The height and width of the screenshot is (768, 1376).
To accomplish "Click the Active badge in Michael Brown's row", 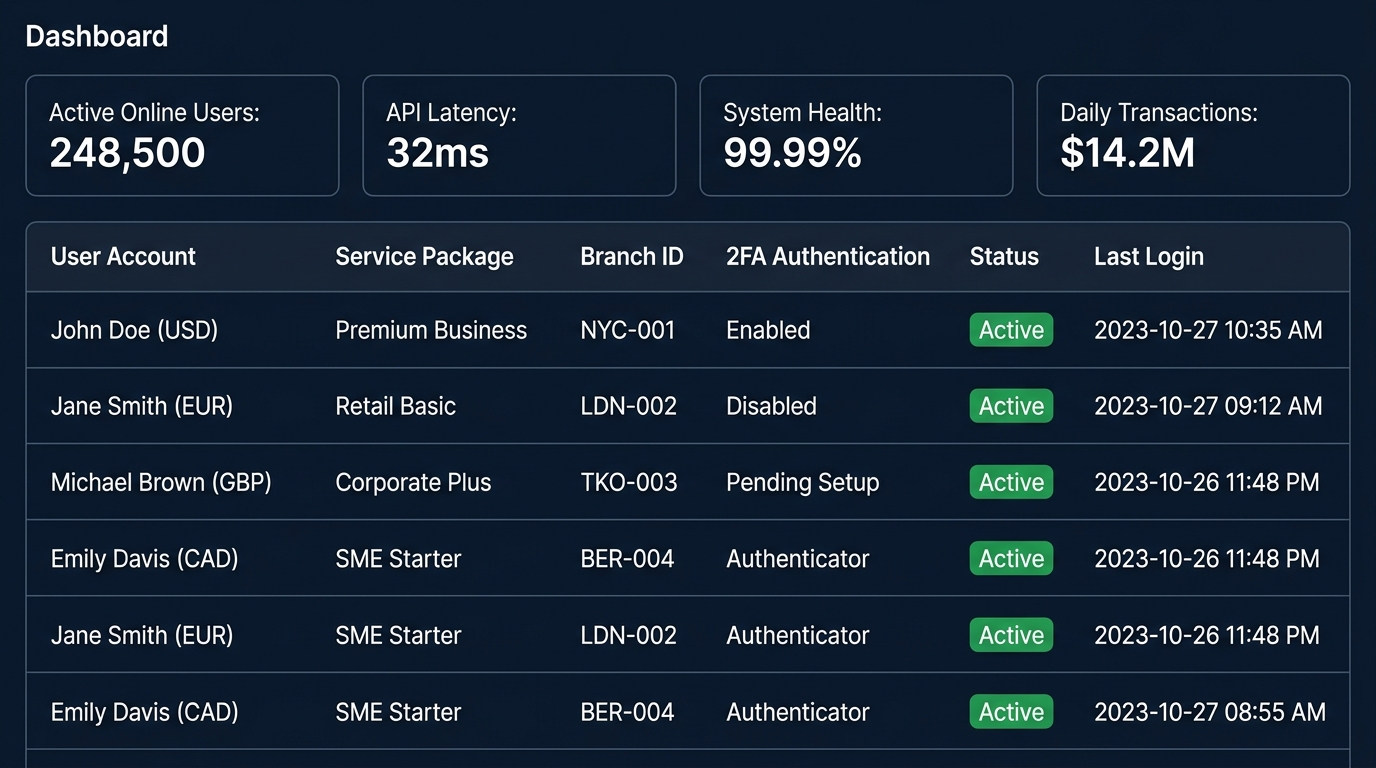I will tap(1011, 482).
